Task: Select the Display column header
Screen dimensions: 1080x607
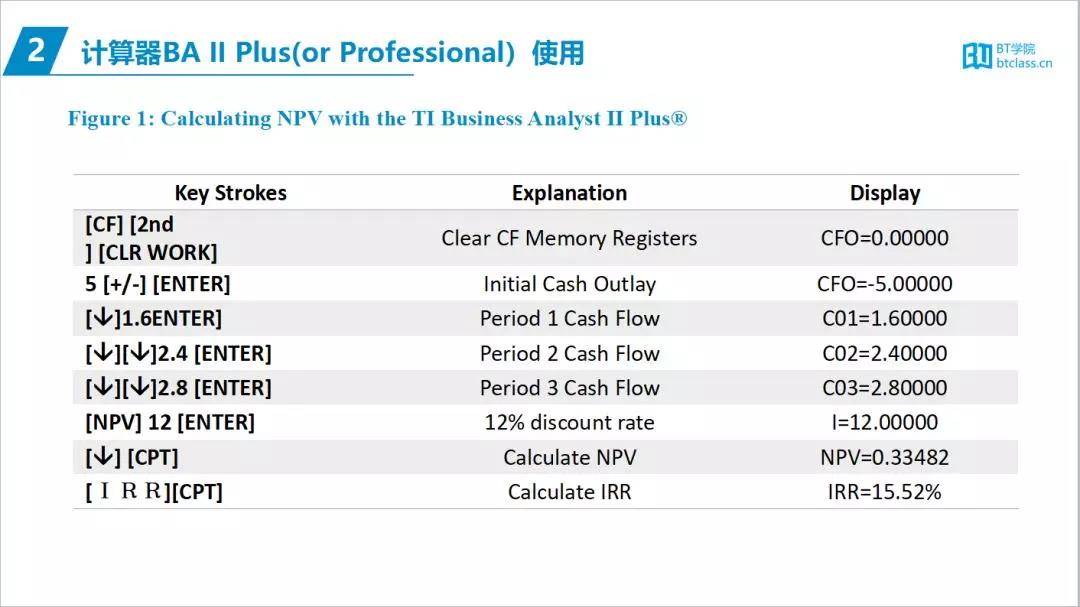Action: pyautogui.click(x=885, y=194)
